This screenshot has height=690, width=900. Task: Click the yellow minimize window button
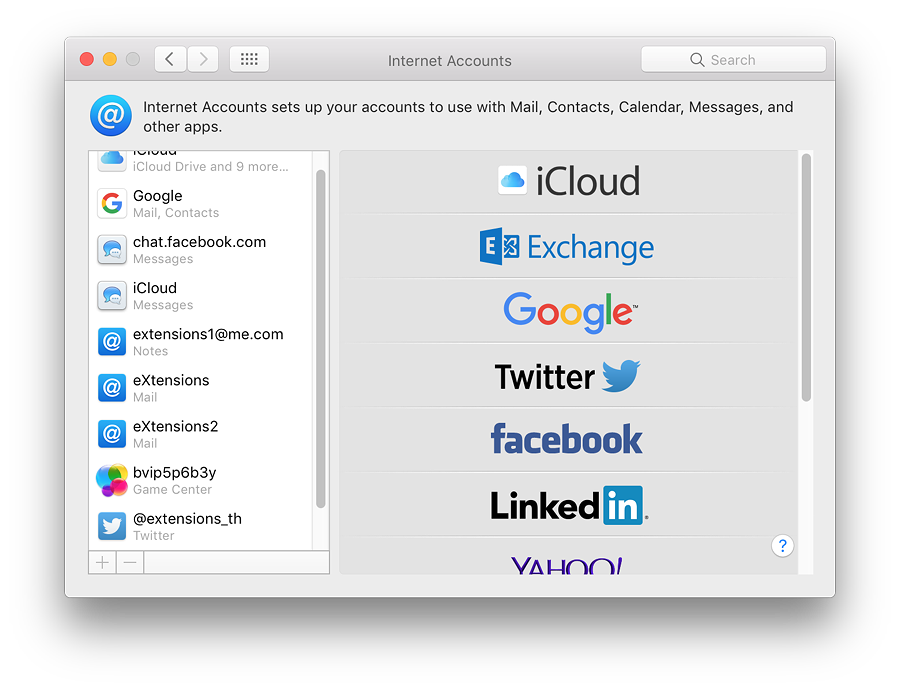pyautogui.click(x=110, y=59)
